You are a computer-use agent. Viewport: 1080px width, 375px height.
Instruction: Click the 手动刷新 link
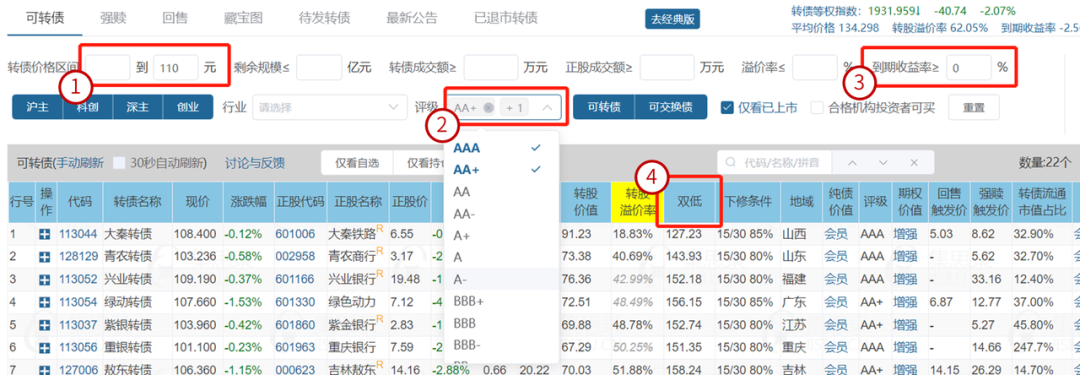pyautogui.click(x=80, y=163)
